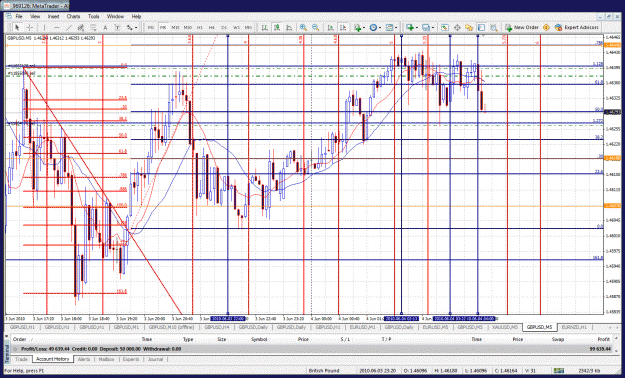The image size is (625, 378).
Task: Open the Experts tab in Terminal
Action: tap(131, 359)
